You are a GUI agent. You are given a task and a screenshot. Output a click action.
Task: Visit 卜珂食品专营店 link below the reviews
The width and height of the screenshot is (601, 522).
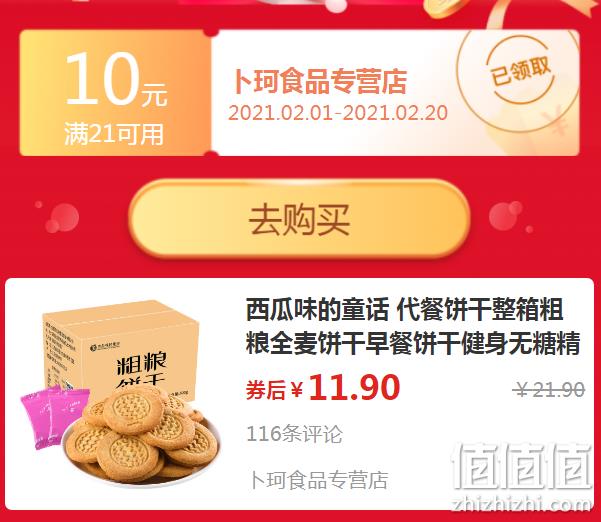319,481
